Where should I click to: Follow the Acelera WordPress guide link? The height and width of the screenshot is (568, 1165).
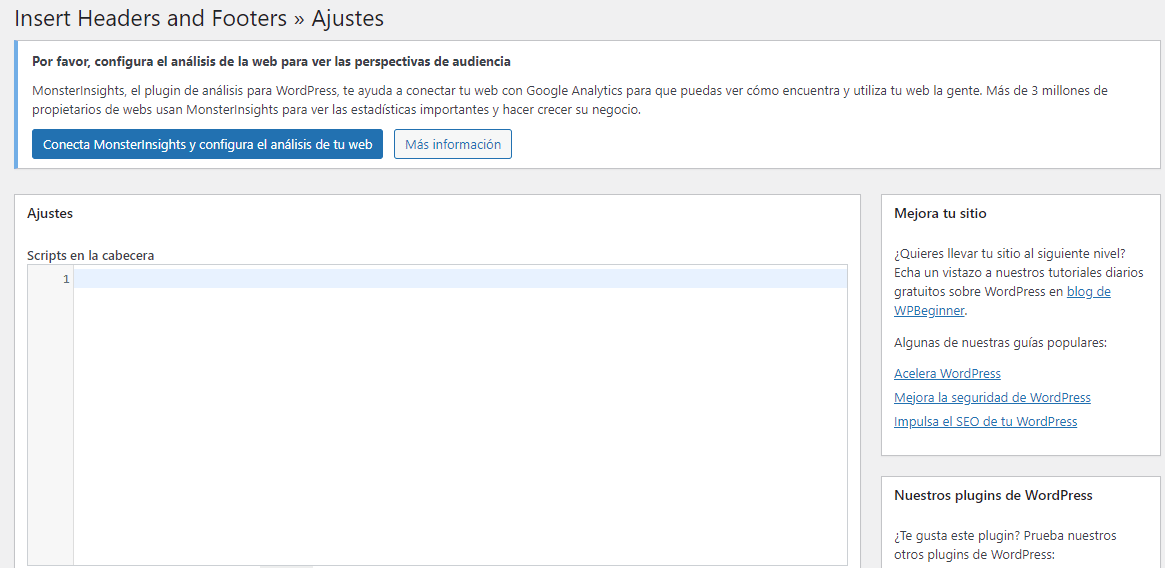tap(947, 373)
